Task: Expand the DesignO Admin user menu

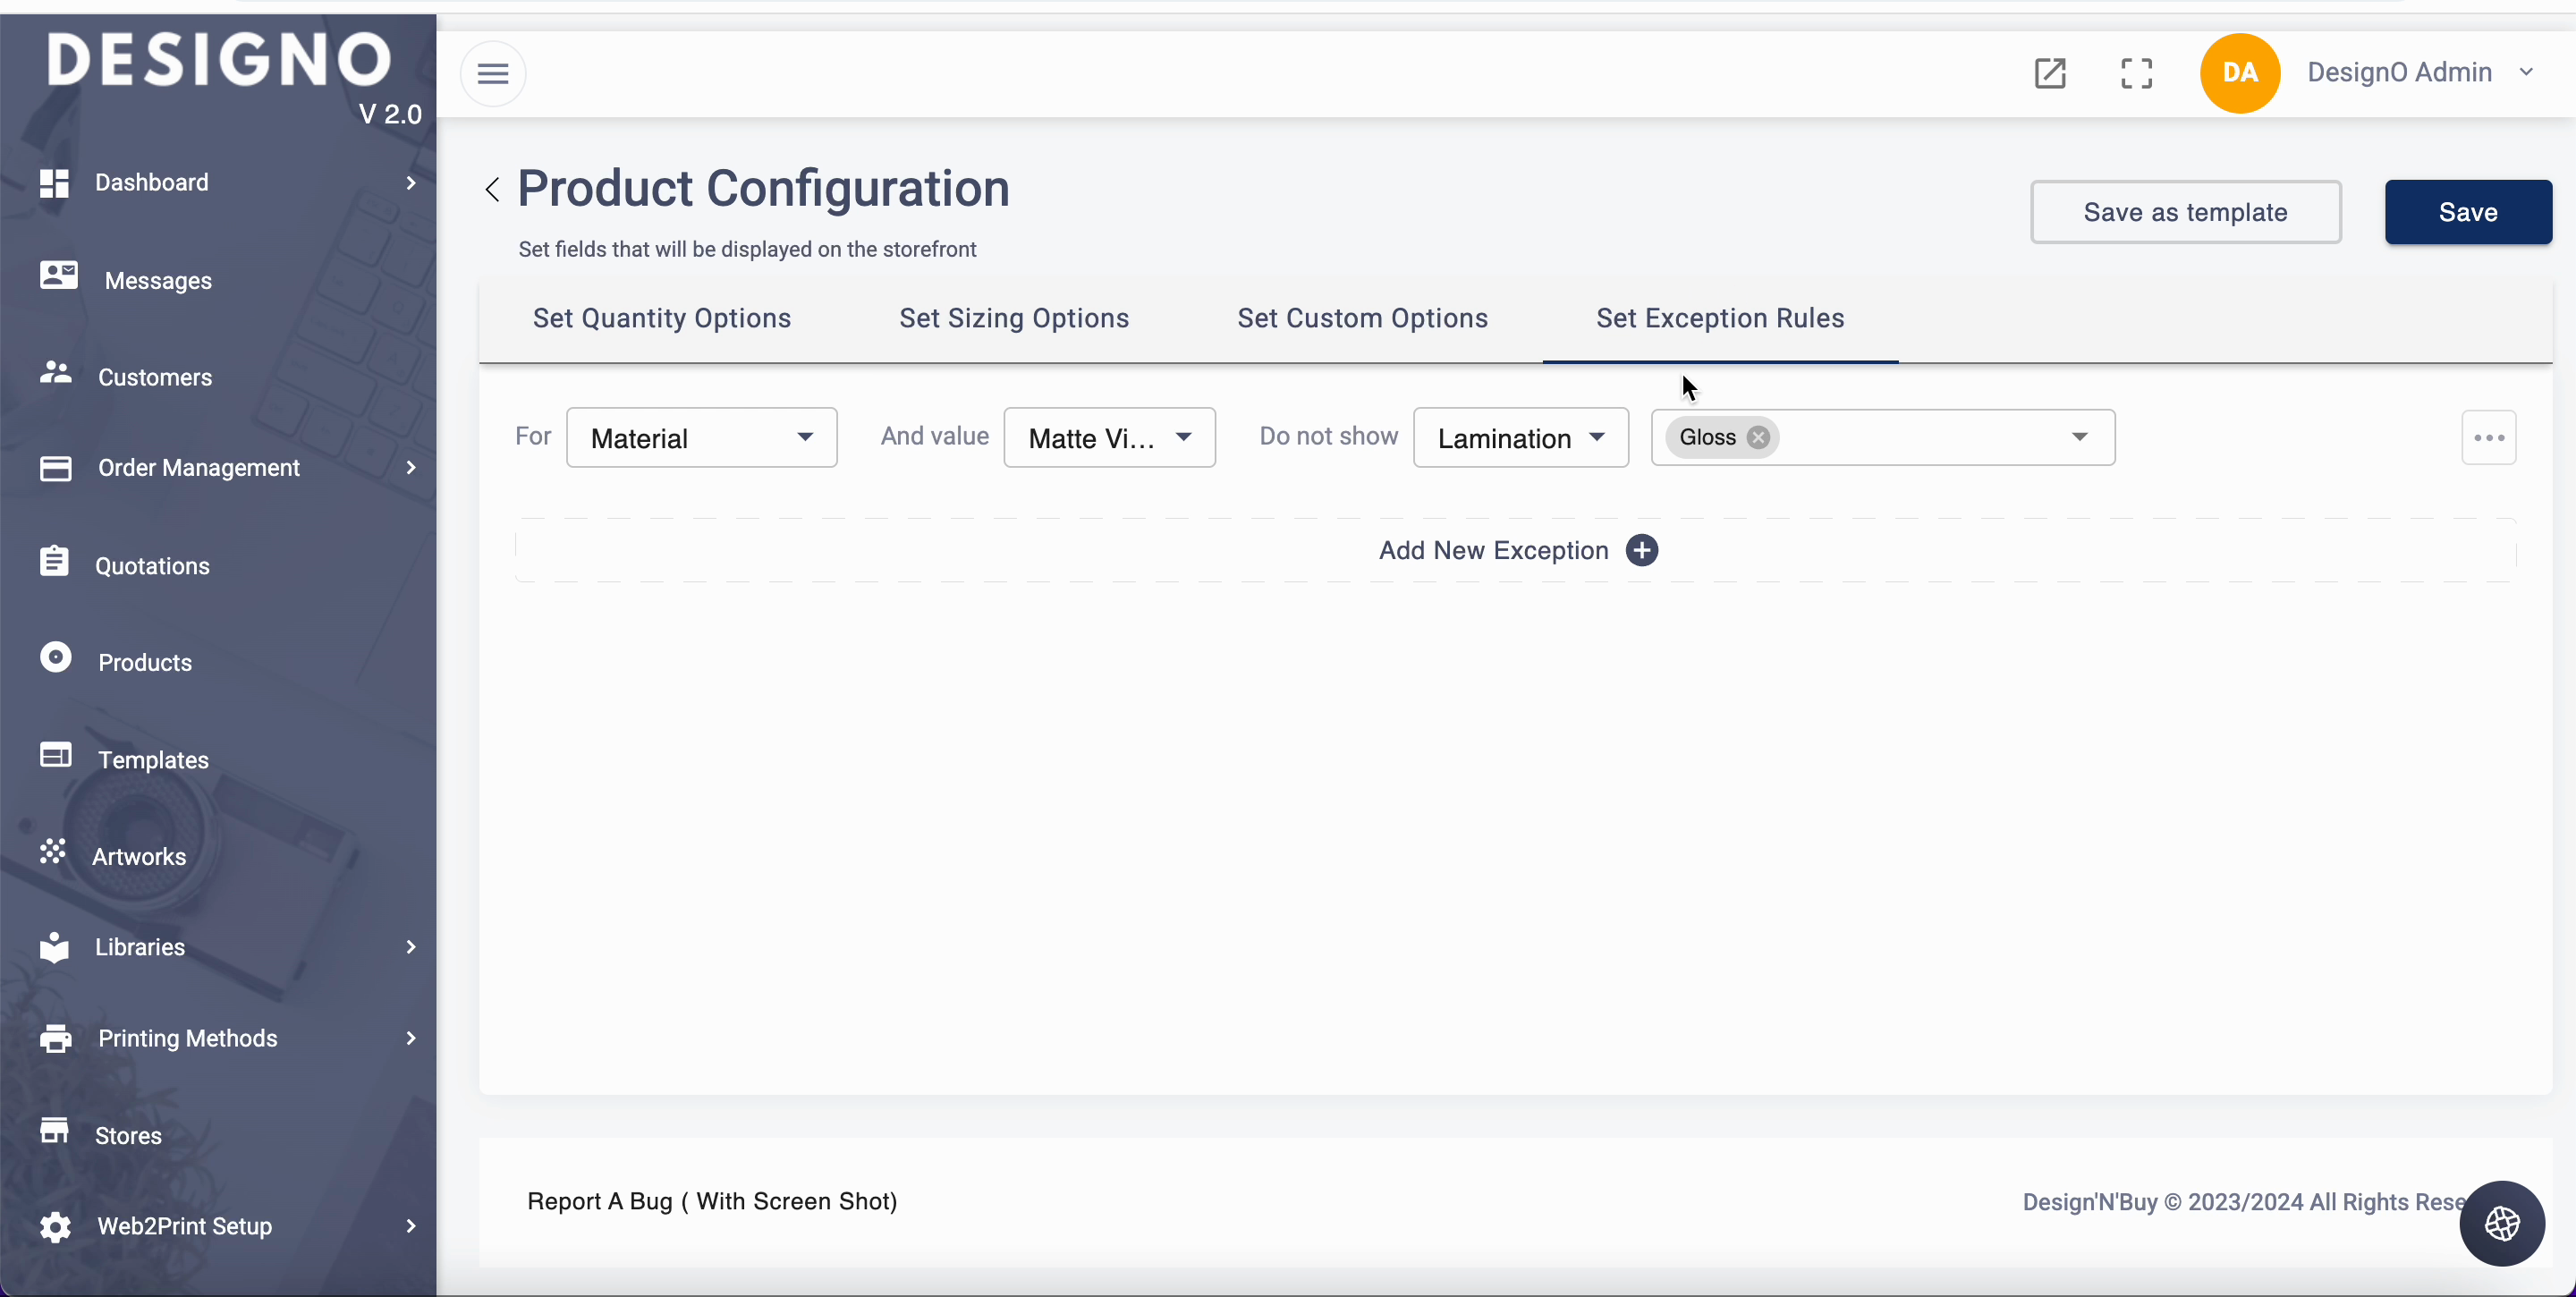Action: tap(2526, 72)
